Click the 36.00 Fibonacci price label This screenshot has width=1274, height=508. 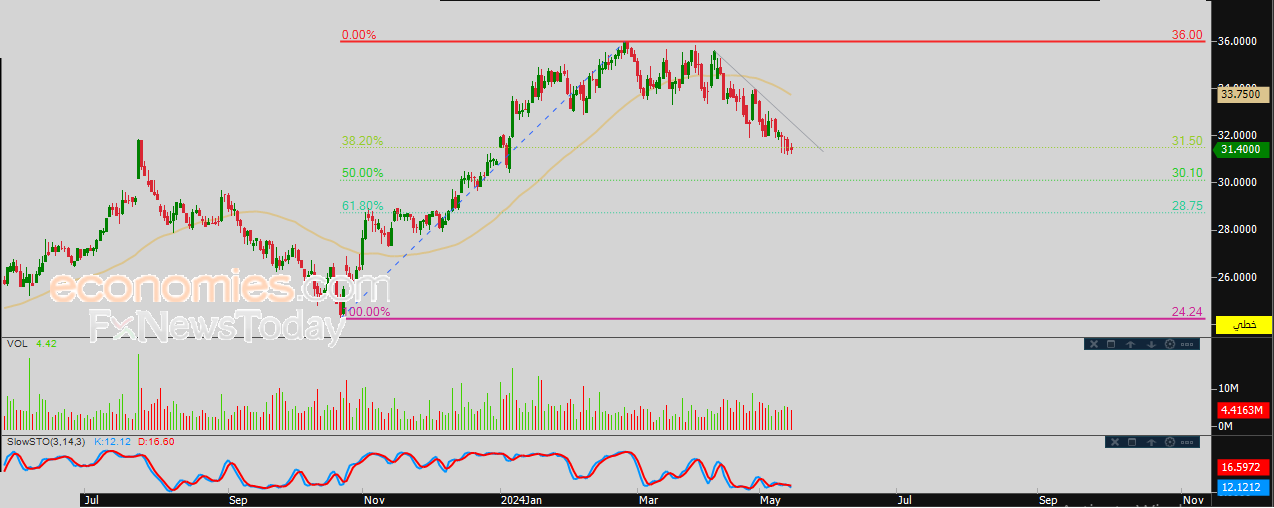[1187, 35]
